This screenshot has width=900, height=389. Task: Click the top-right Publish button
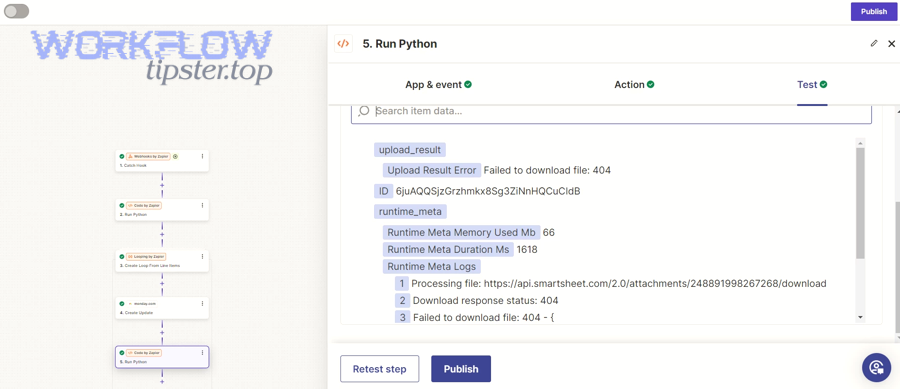(874, 11)
